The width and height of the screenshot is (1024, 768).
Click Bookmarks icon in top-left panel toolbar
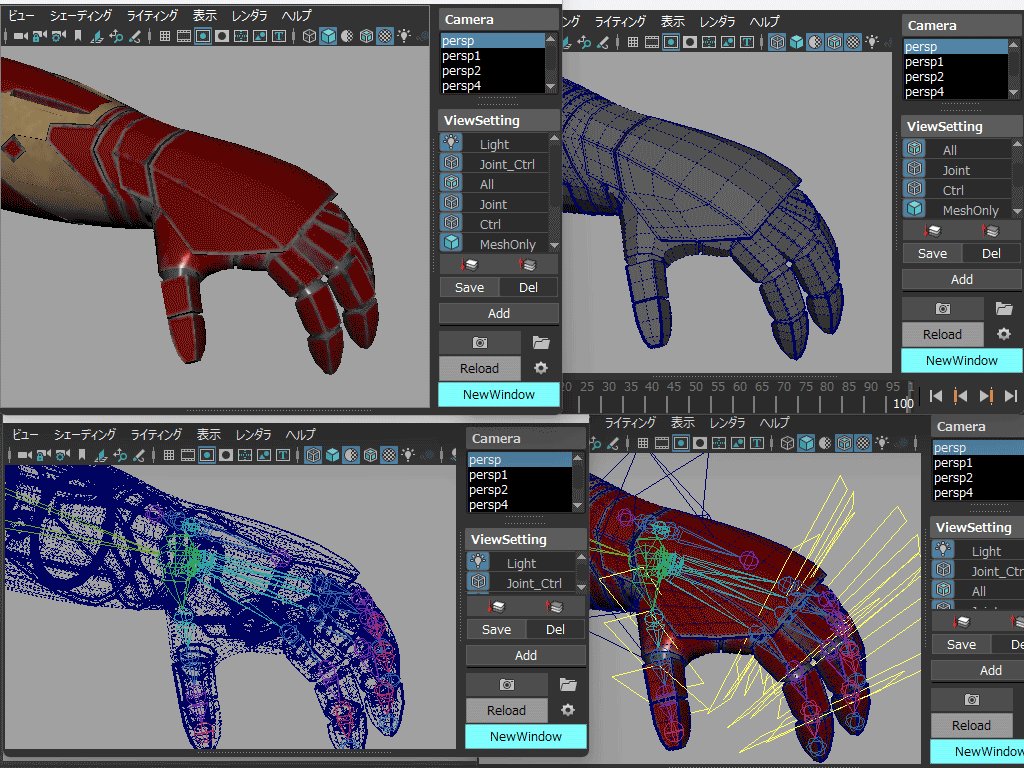point(78,36)
